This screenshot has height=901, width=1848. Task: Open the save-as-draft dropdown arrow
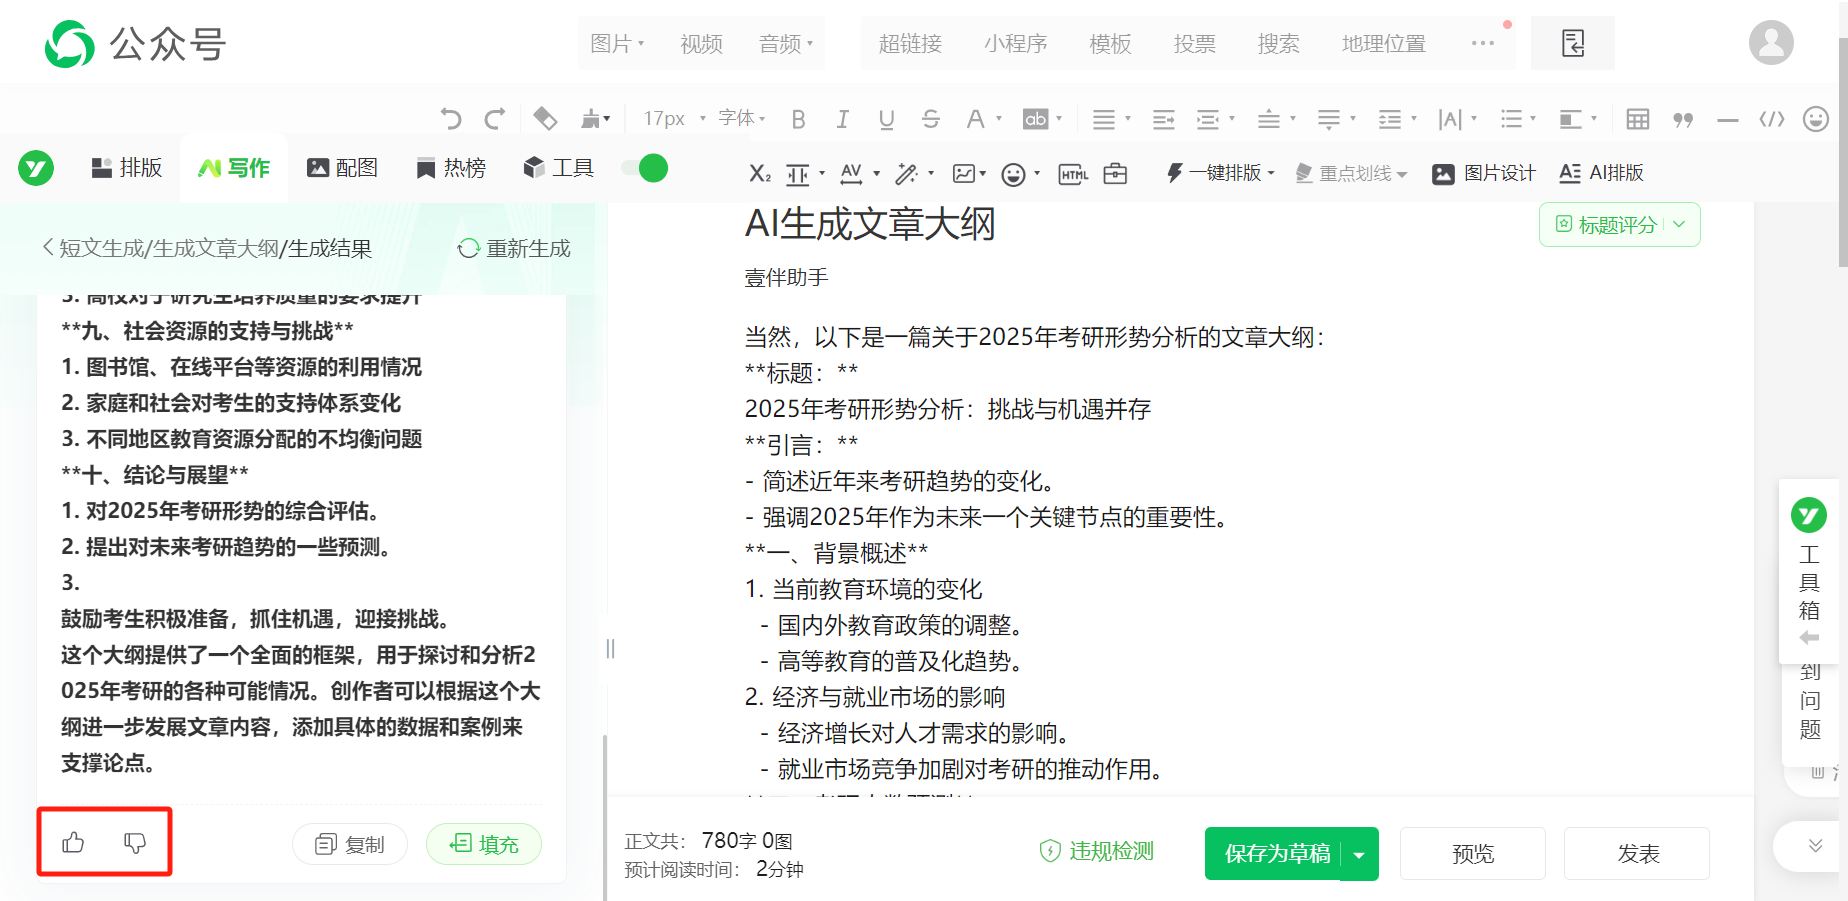point(1359,854)
